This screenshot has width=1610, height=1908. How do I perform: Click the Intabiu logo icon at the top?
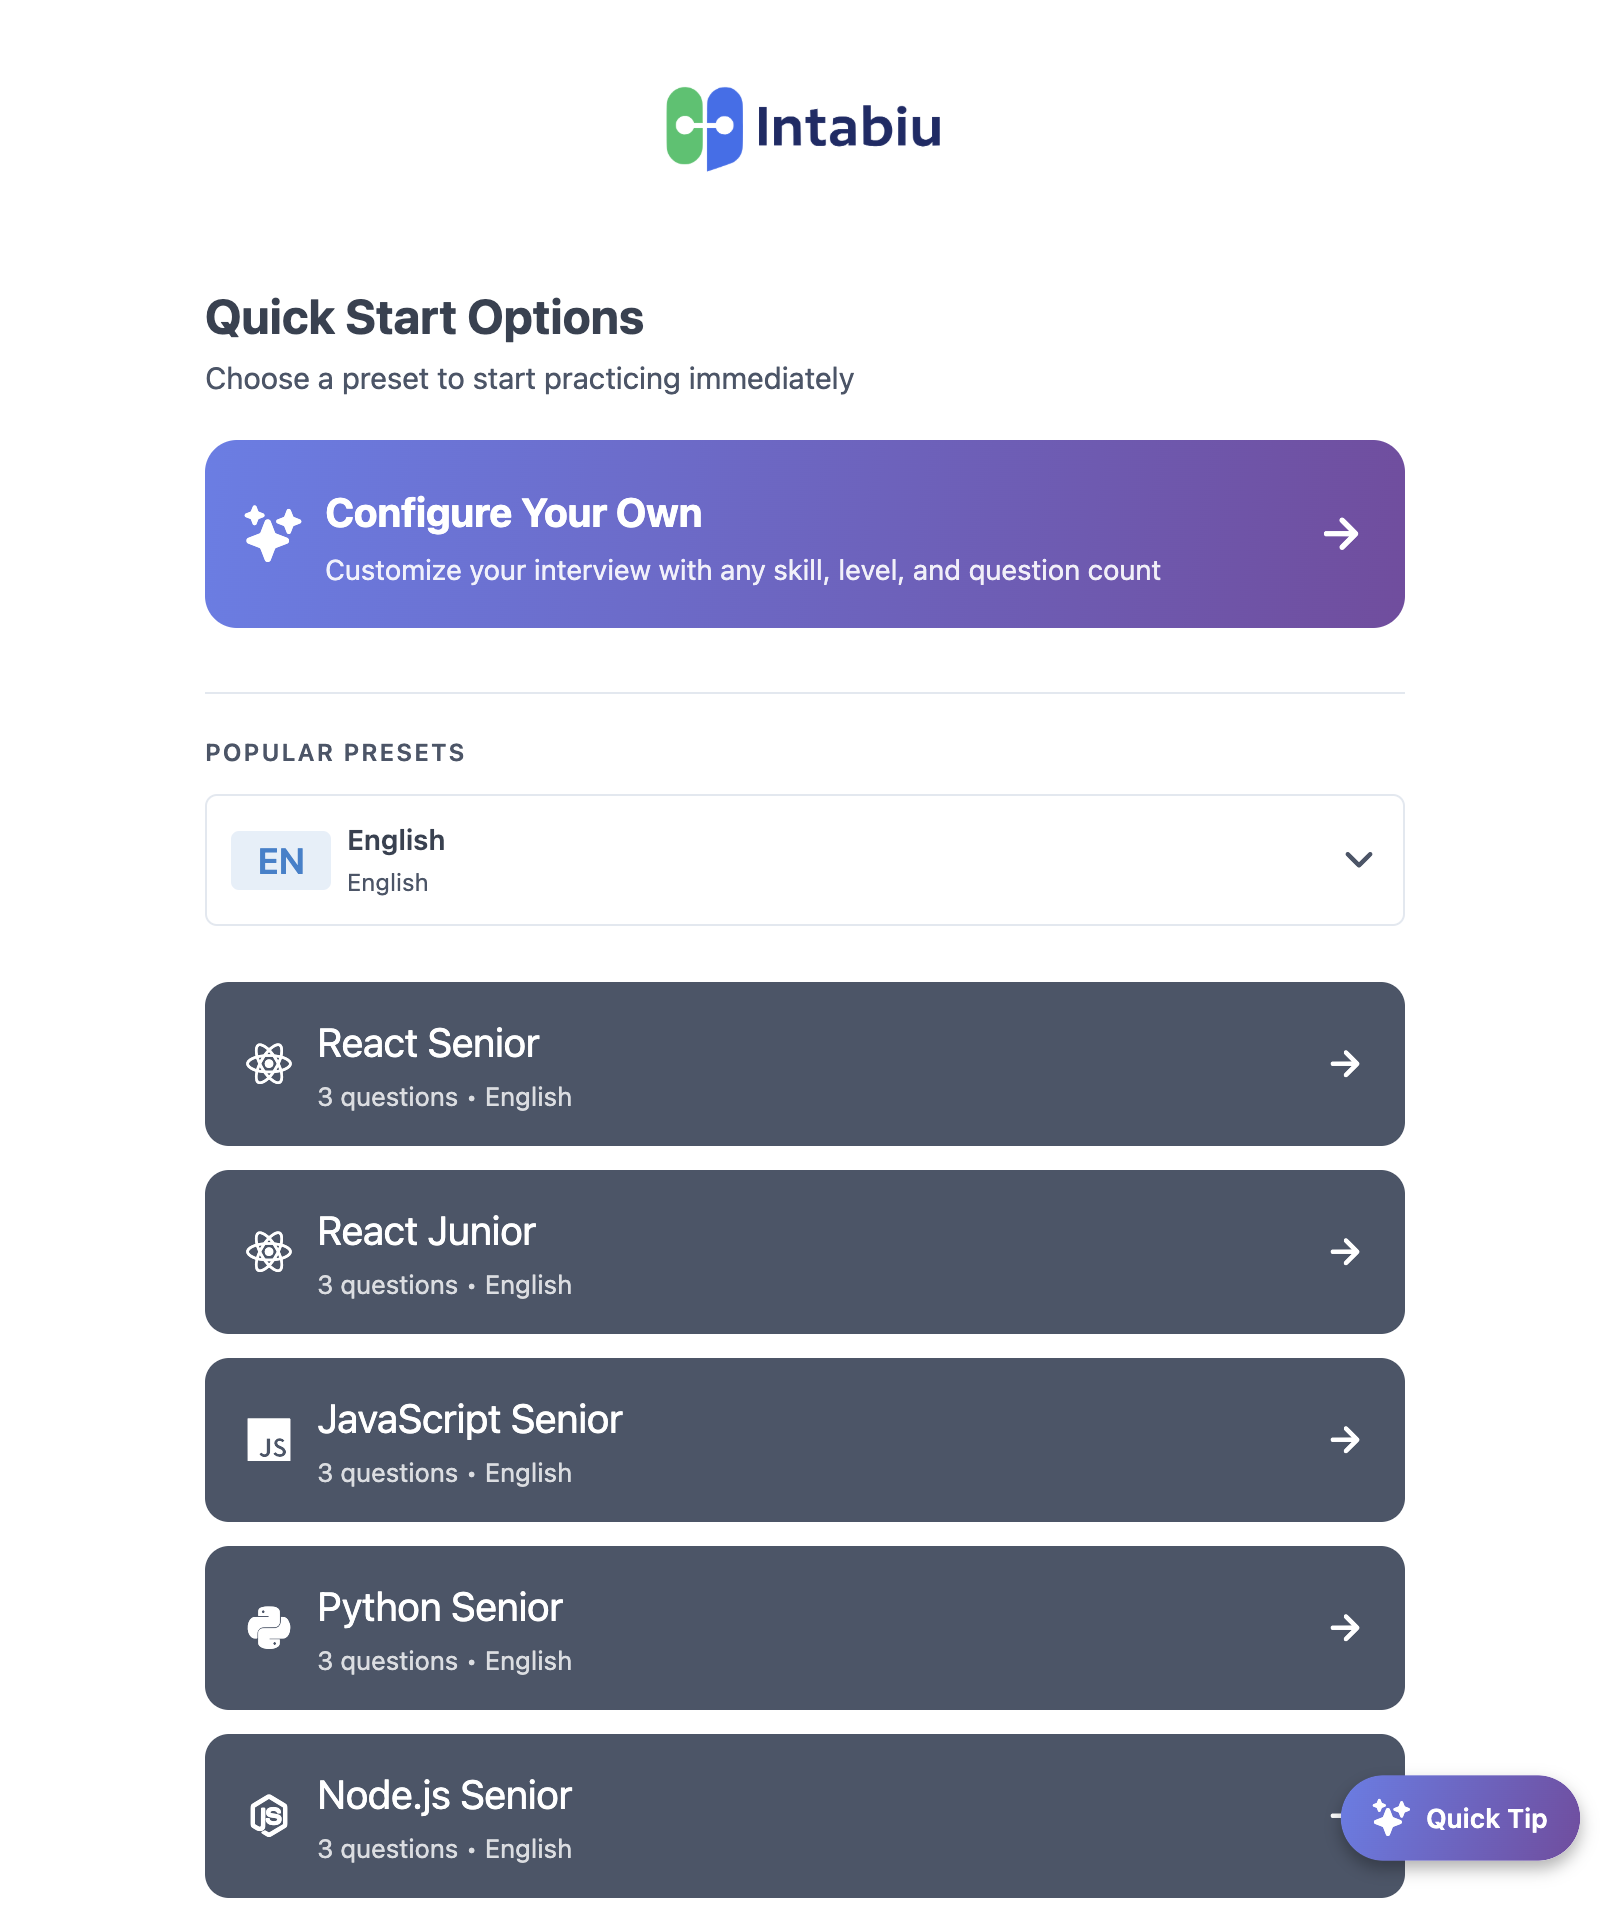tap(703, 126)
